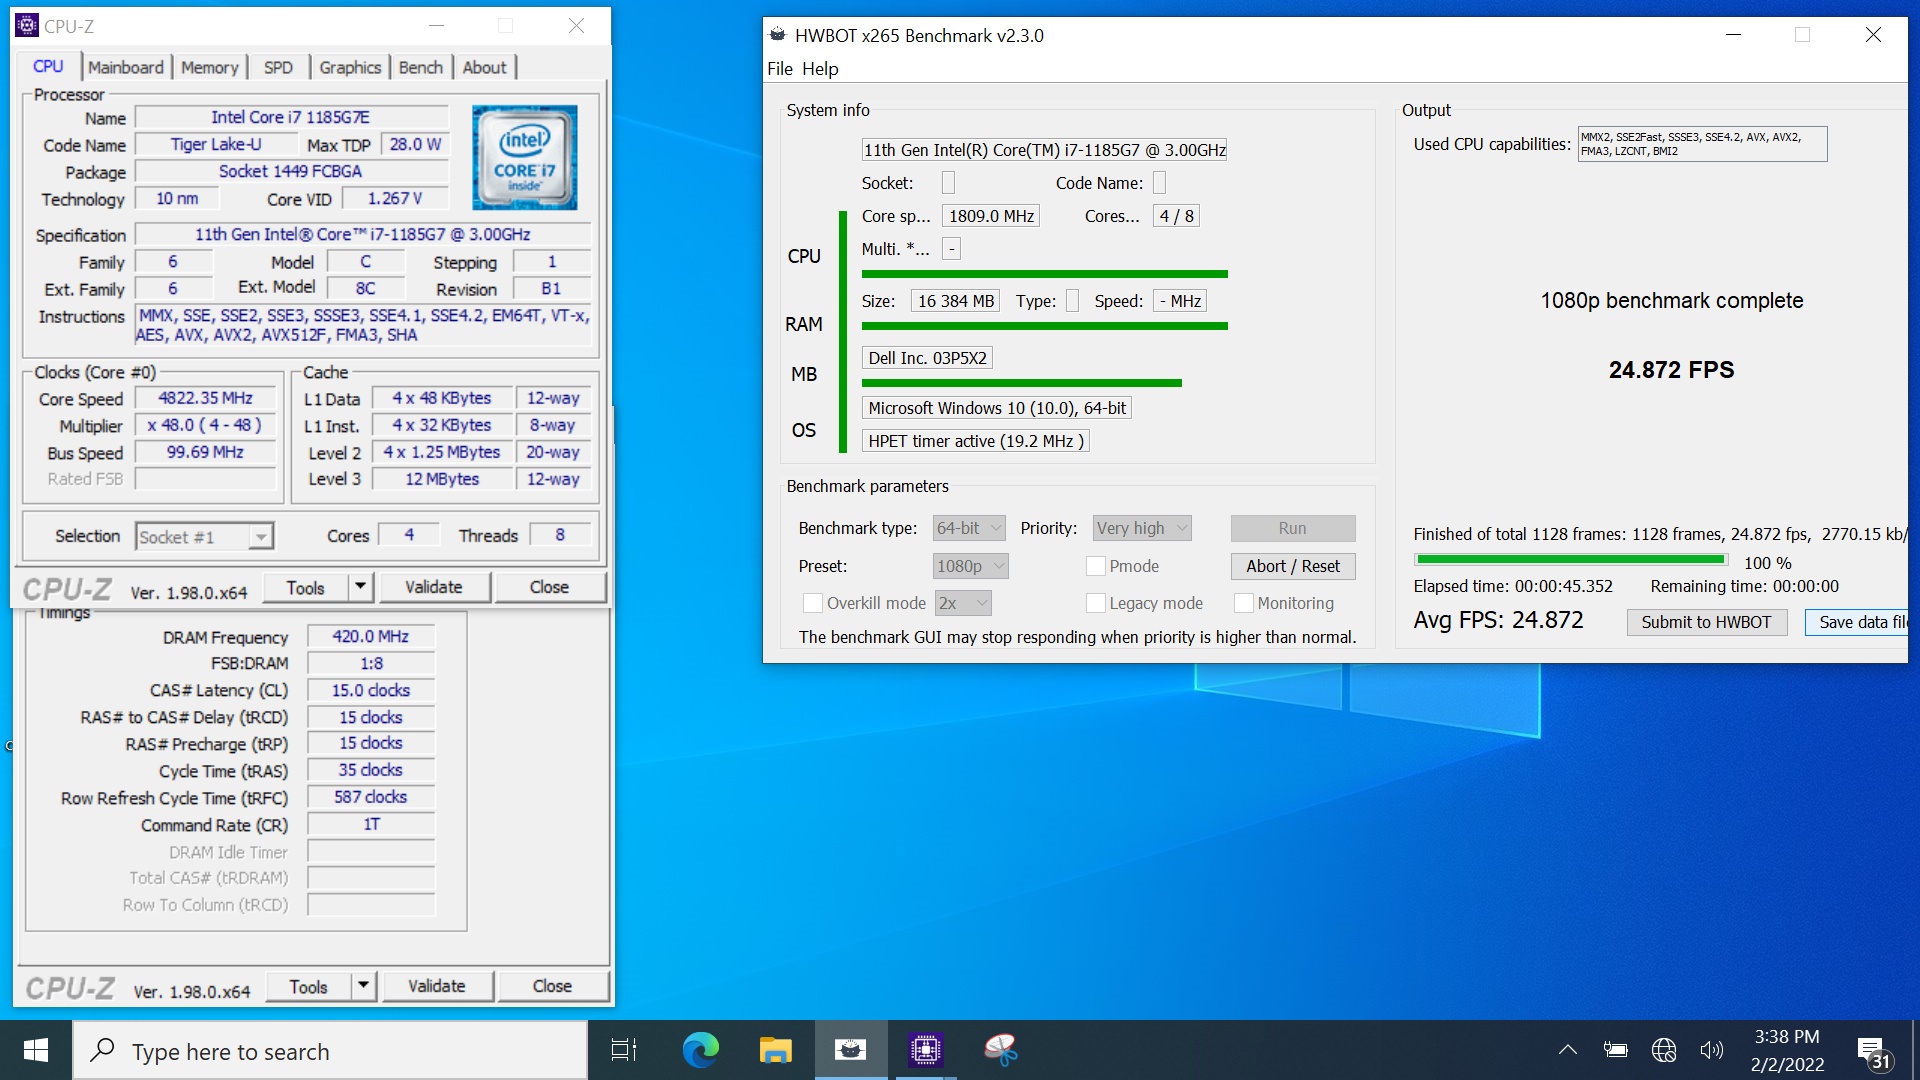The image size is (1920, 1080).
Task: Click the benchmark 100% progress bar
Action: click(1571, 560)
